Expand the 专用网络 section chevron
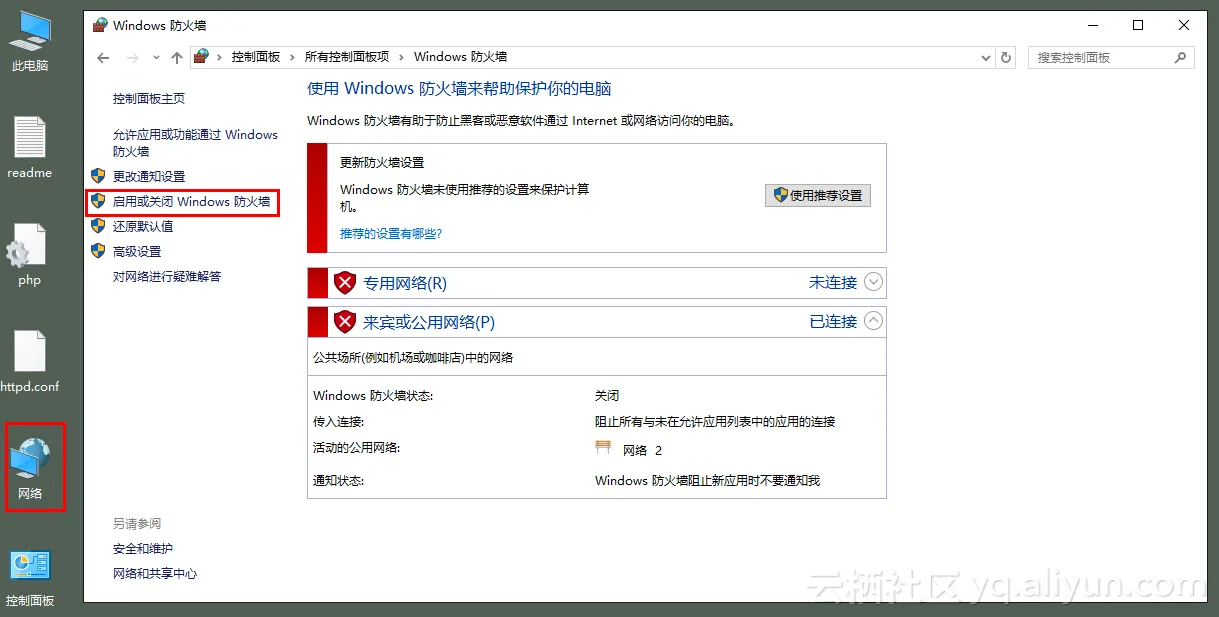This screenshot has width=1219, height=617. tap(874, 282)
